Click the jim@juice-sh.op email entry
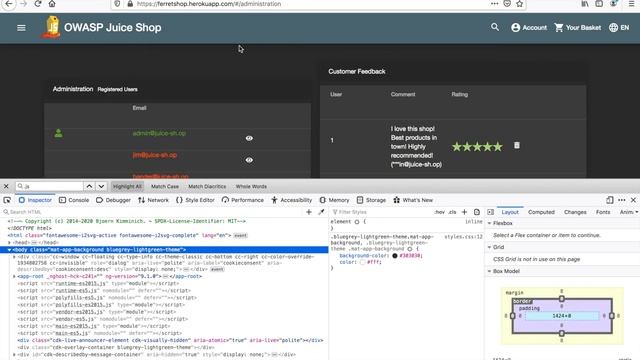This screenshot has height=360, width=640. (x=155, y=155)
